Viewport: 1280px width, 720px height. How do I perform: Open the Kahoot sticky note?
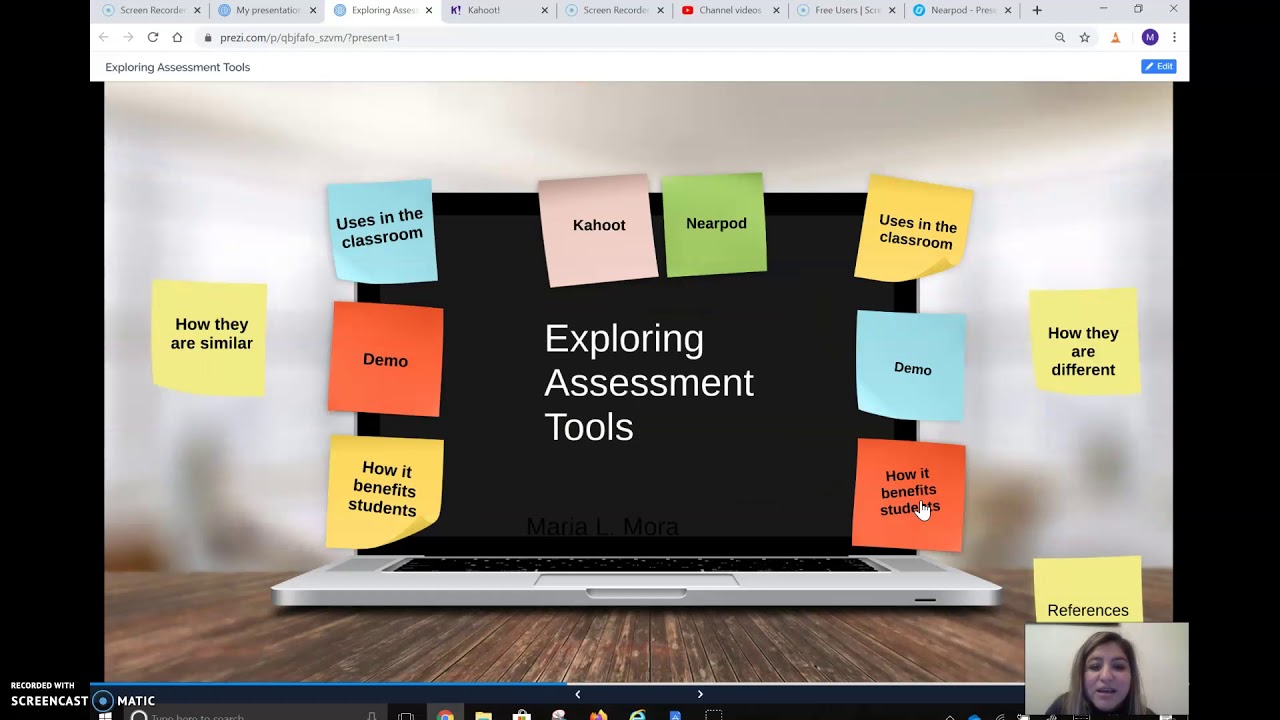point(598,229)
